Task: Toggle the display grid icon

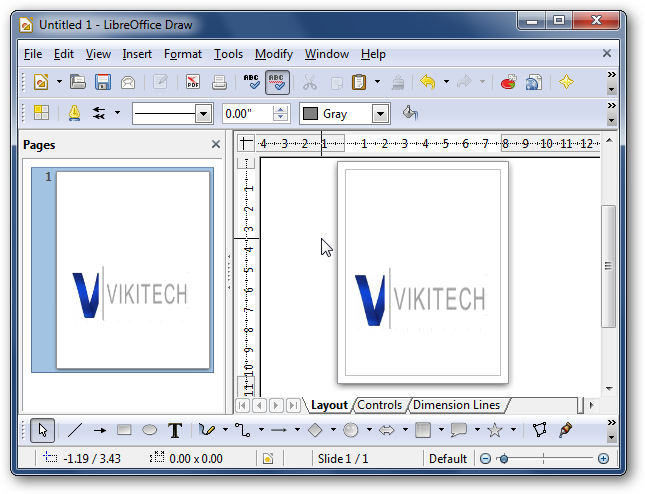Action: tap(41, 113)
